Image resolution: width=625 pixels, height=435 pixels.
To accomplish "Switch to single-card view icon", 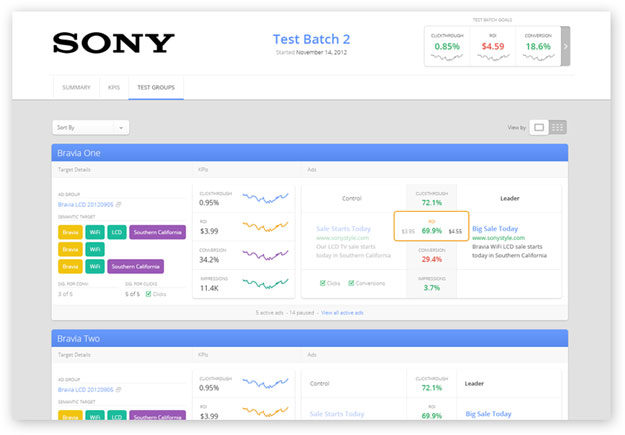I will (x=539, y=128).
